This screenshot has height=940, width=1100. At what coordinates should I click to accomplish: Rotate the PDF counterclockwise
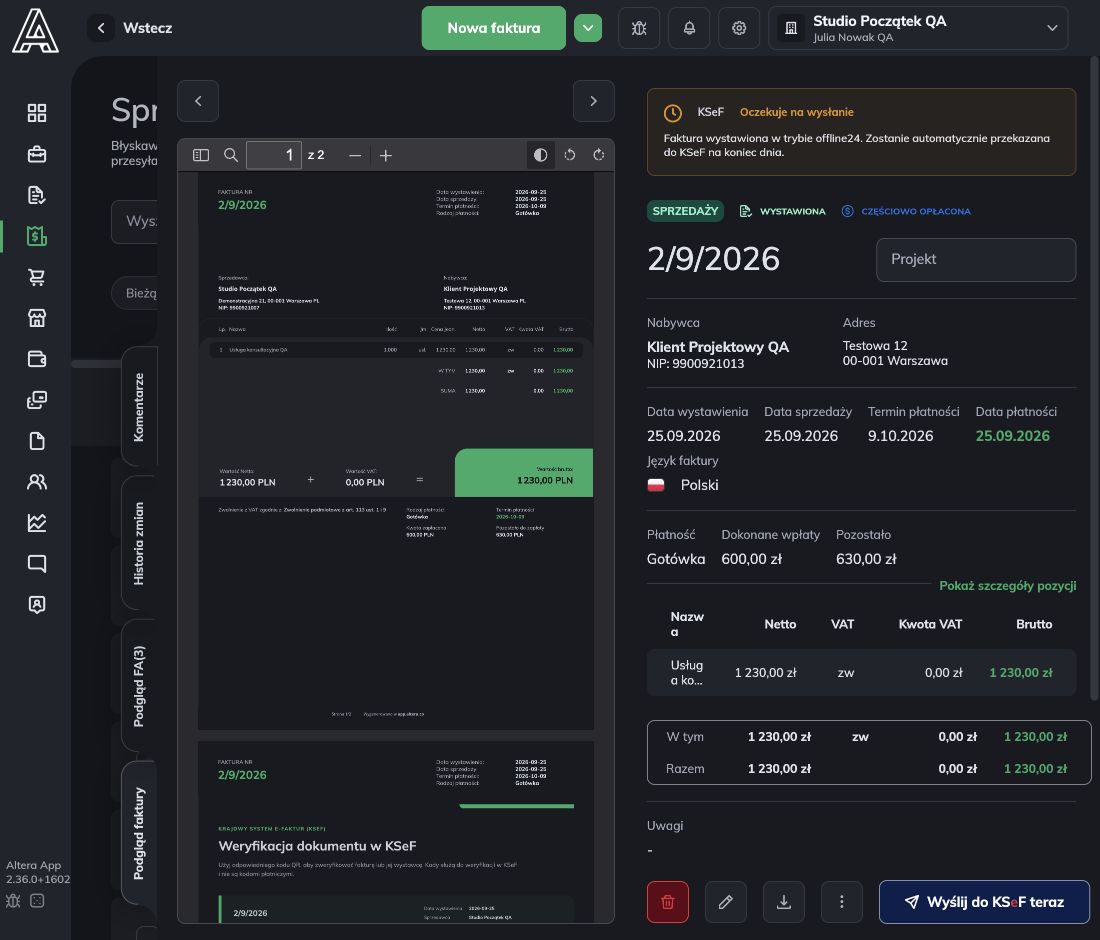pos(570,155)
